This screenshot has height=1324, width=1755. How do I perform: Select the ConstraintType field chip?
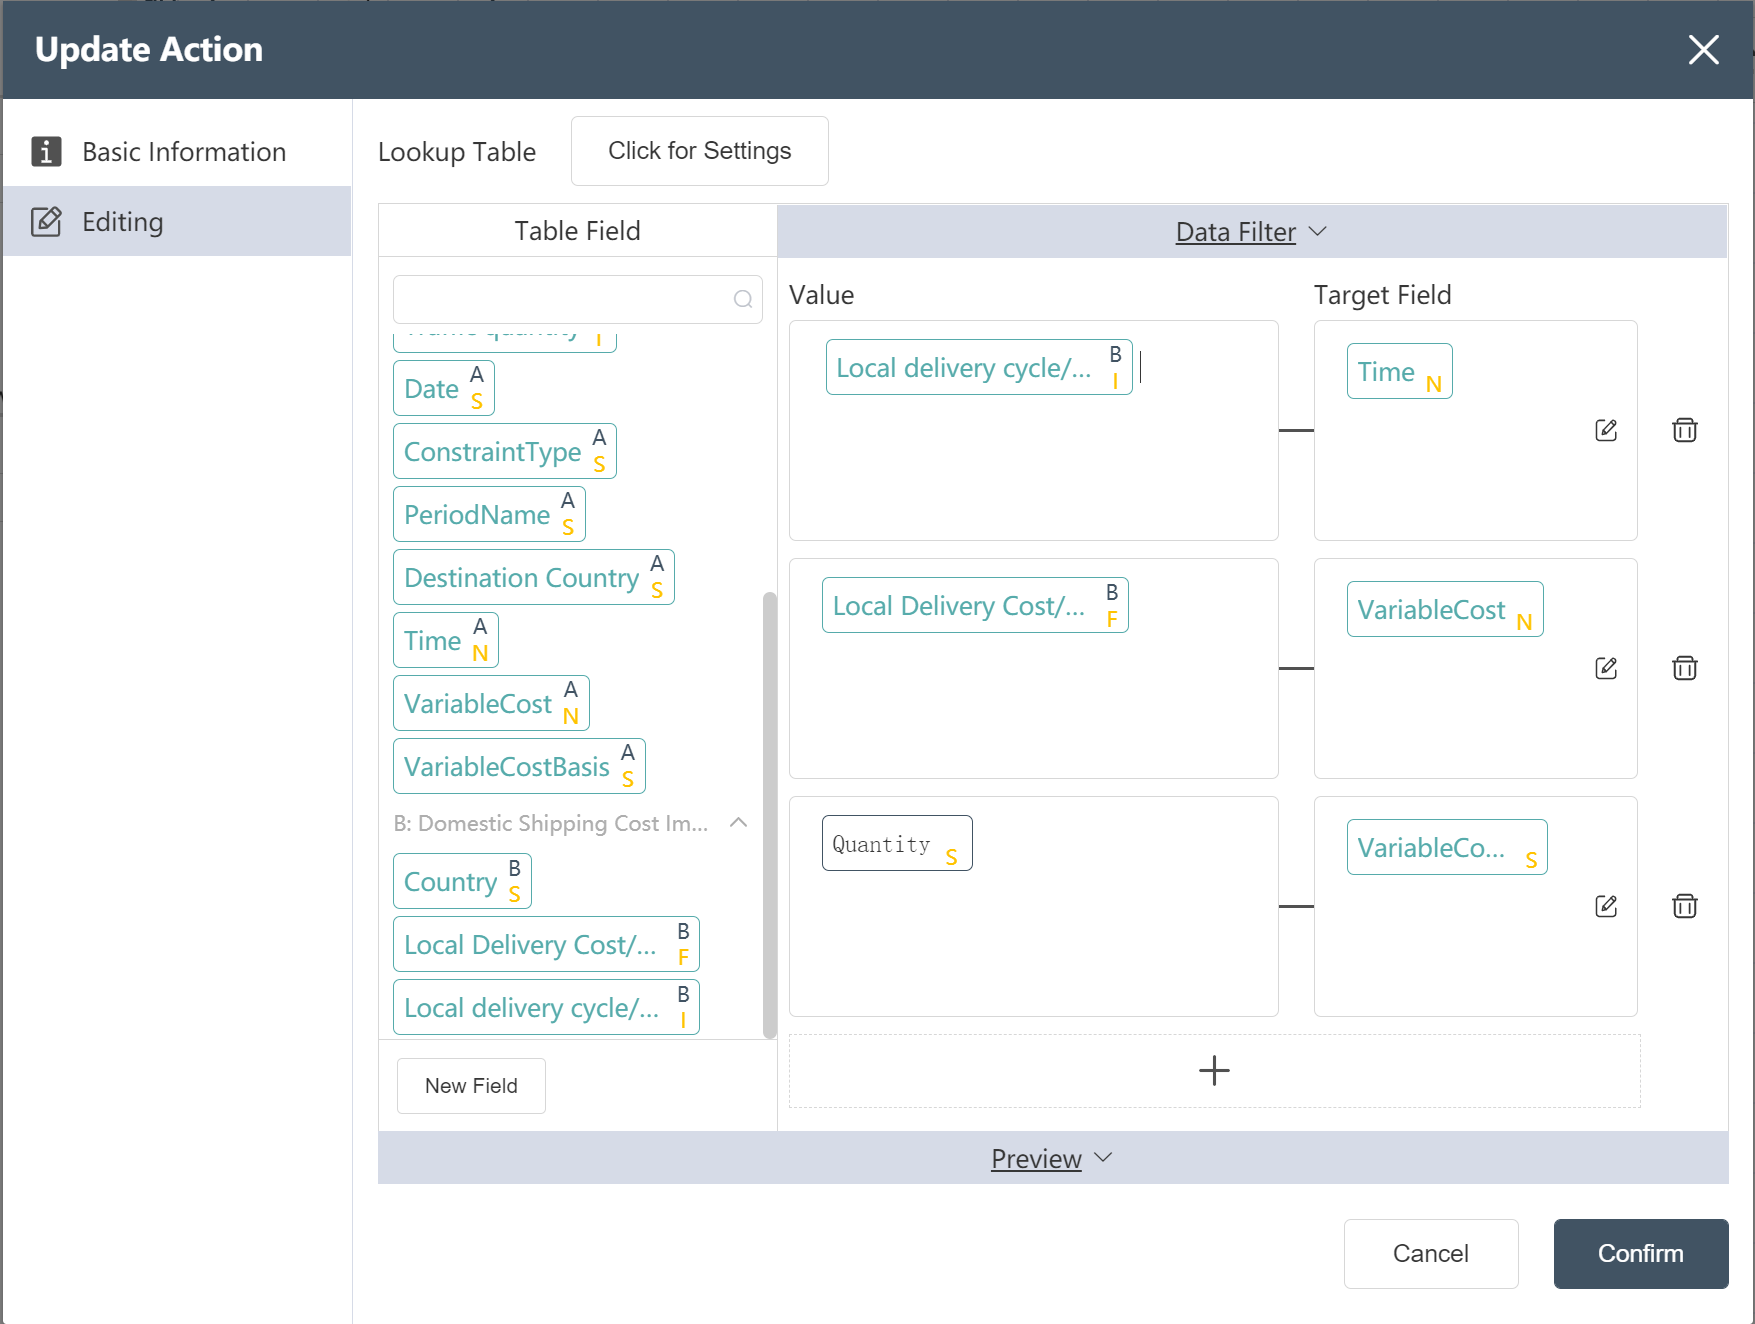505,451
